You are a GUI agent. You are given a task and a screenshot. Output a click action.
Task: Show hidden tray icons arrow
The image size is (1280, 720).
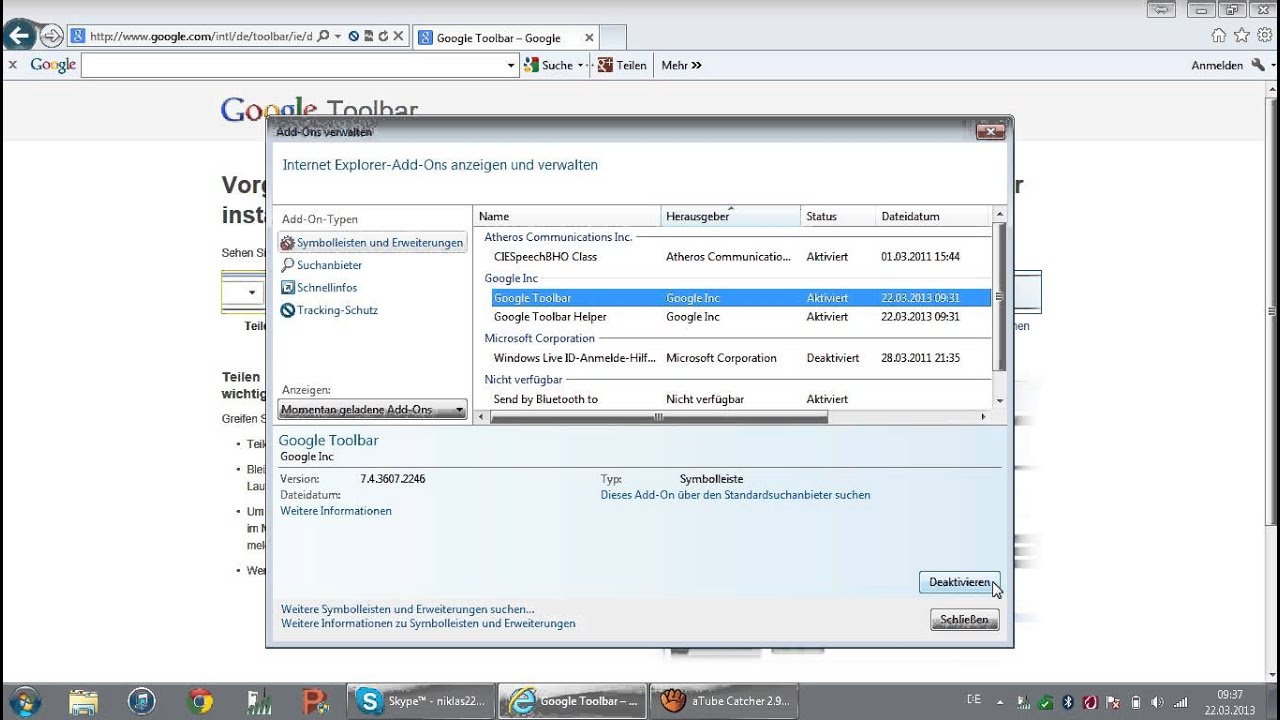(x=1000, y=701)
